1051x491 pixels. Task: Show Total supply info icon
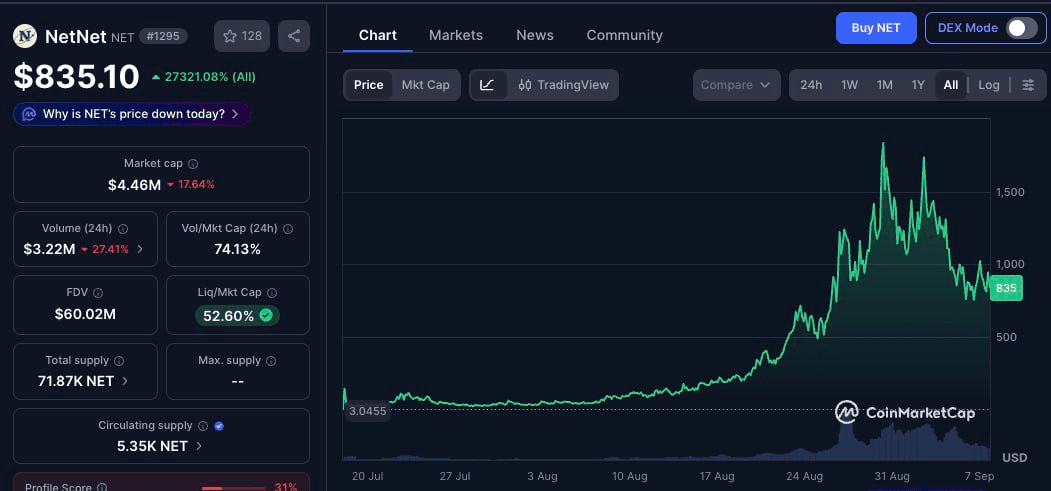tap(119, 360)
